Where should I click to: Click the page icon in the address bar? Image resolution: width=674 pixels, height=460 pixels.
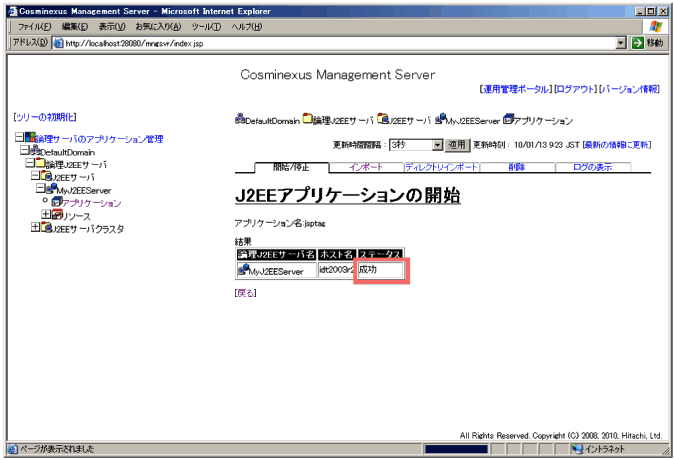[x=58, y=43]
